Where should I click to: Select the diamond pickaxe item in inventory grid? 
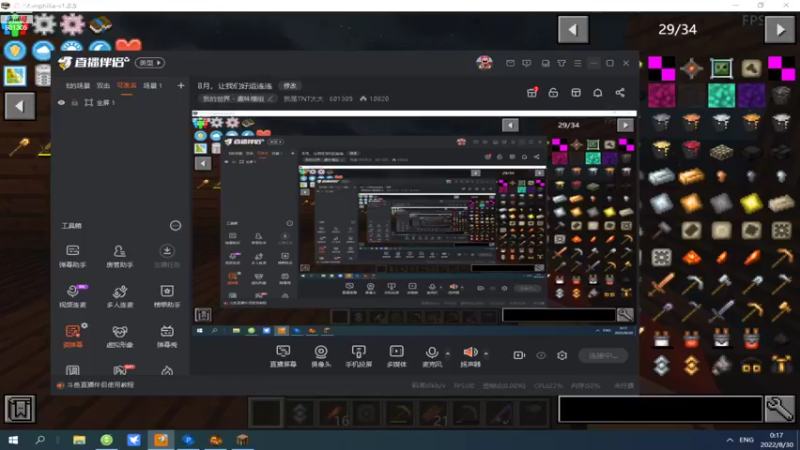coord(691,284)
